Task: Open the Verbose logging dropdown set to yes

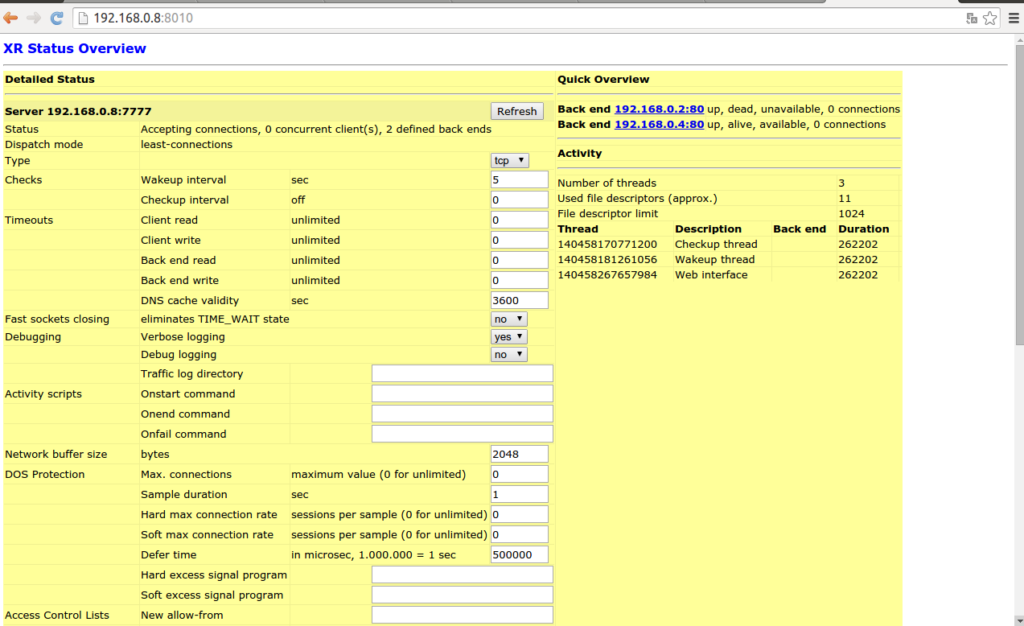Action: point(507,336)
